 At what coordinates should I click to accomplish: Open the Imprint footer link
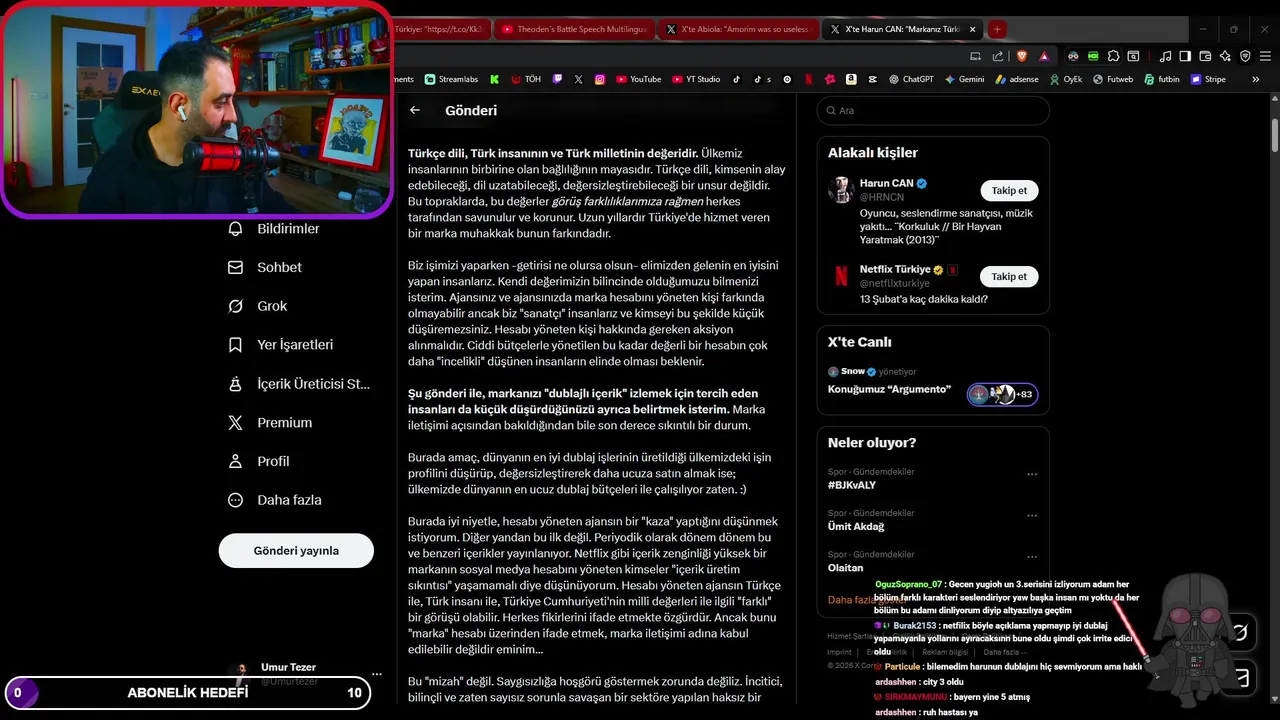[x=838, y=652]
